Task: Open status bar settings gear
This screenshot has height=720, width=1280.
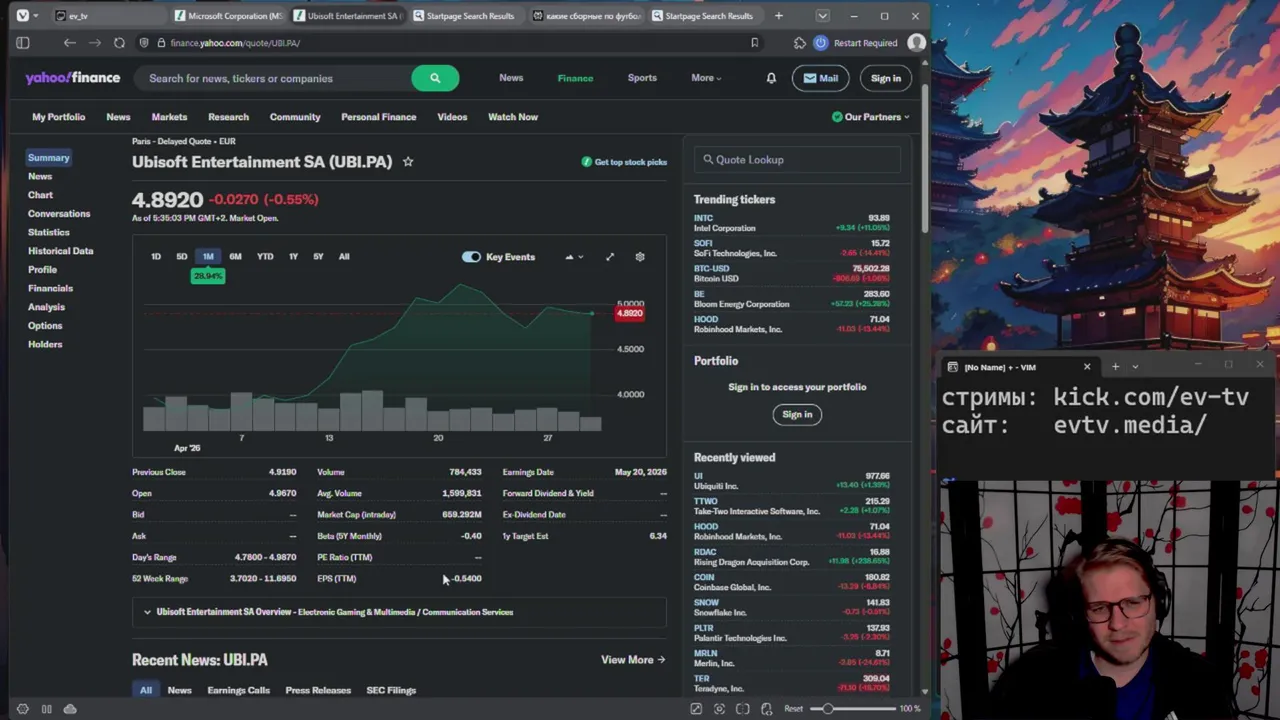Action: (23, 709)
